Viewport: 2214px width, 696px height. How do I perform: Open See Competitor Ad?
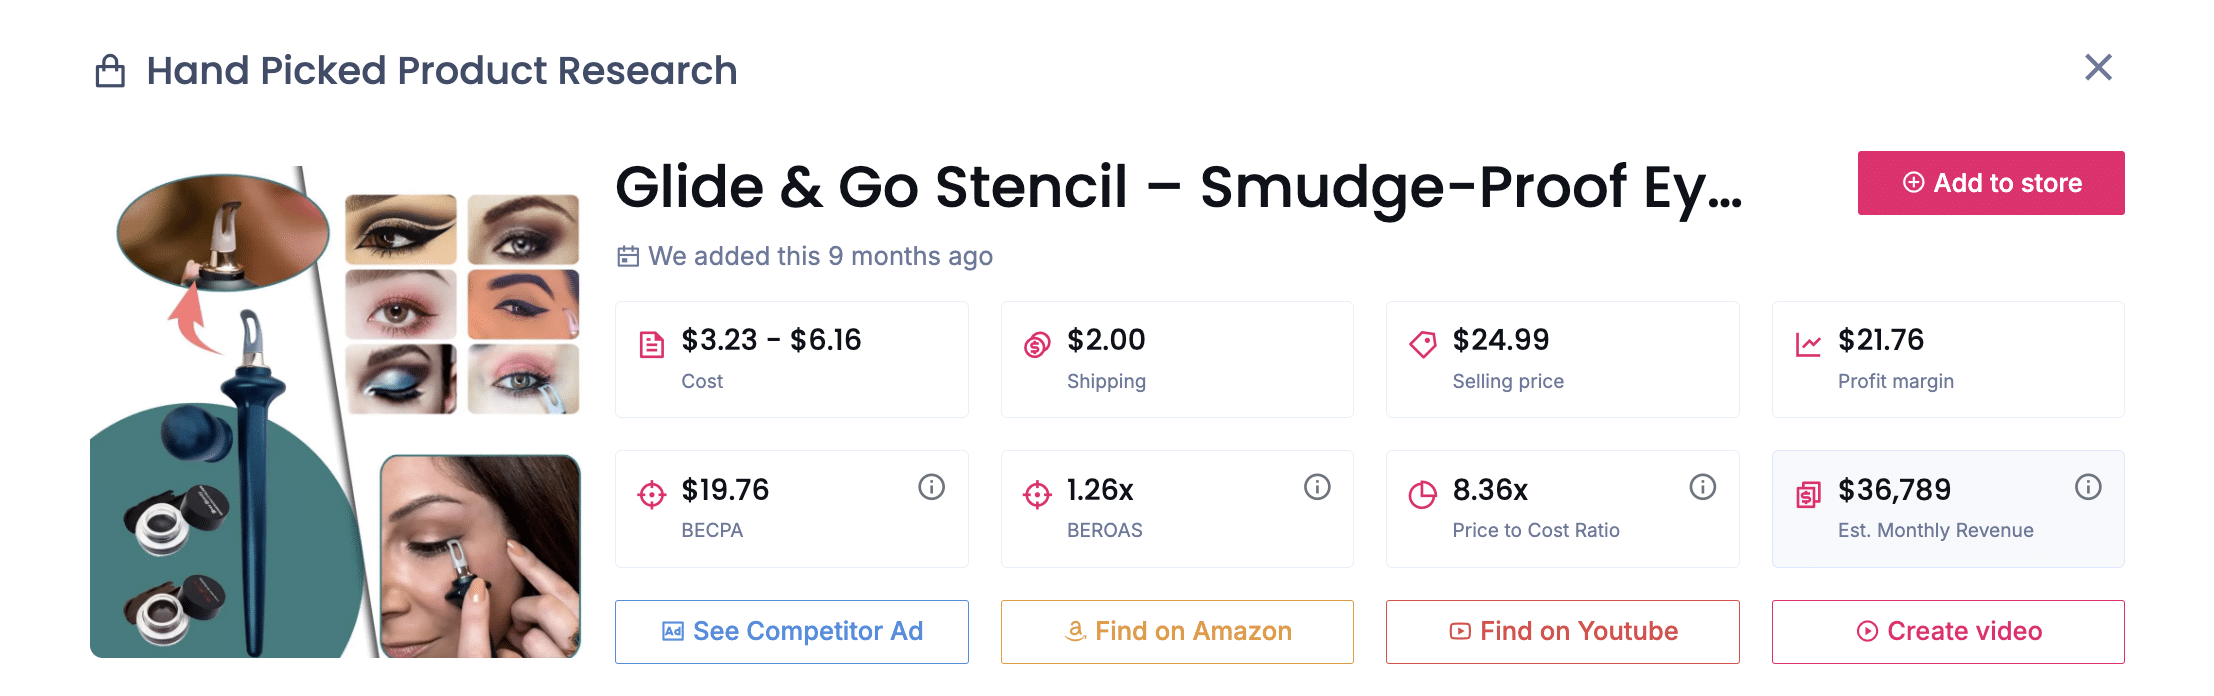(791, 631)
